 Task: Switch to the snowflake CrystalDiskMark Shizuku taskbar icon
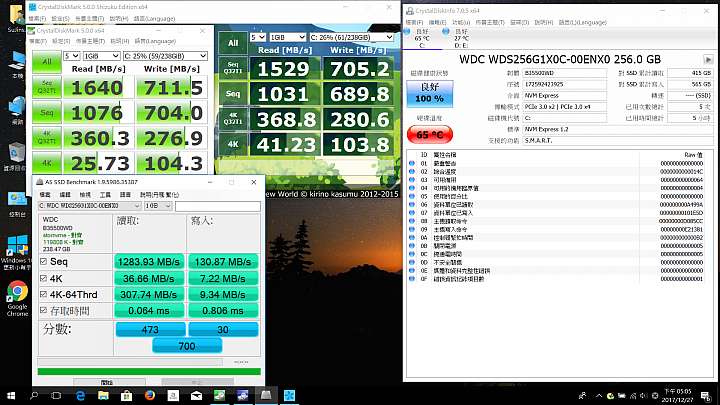point(289,395)
